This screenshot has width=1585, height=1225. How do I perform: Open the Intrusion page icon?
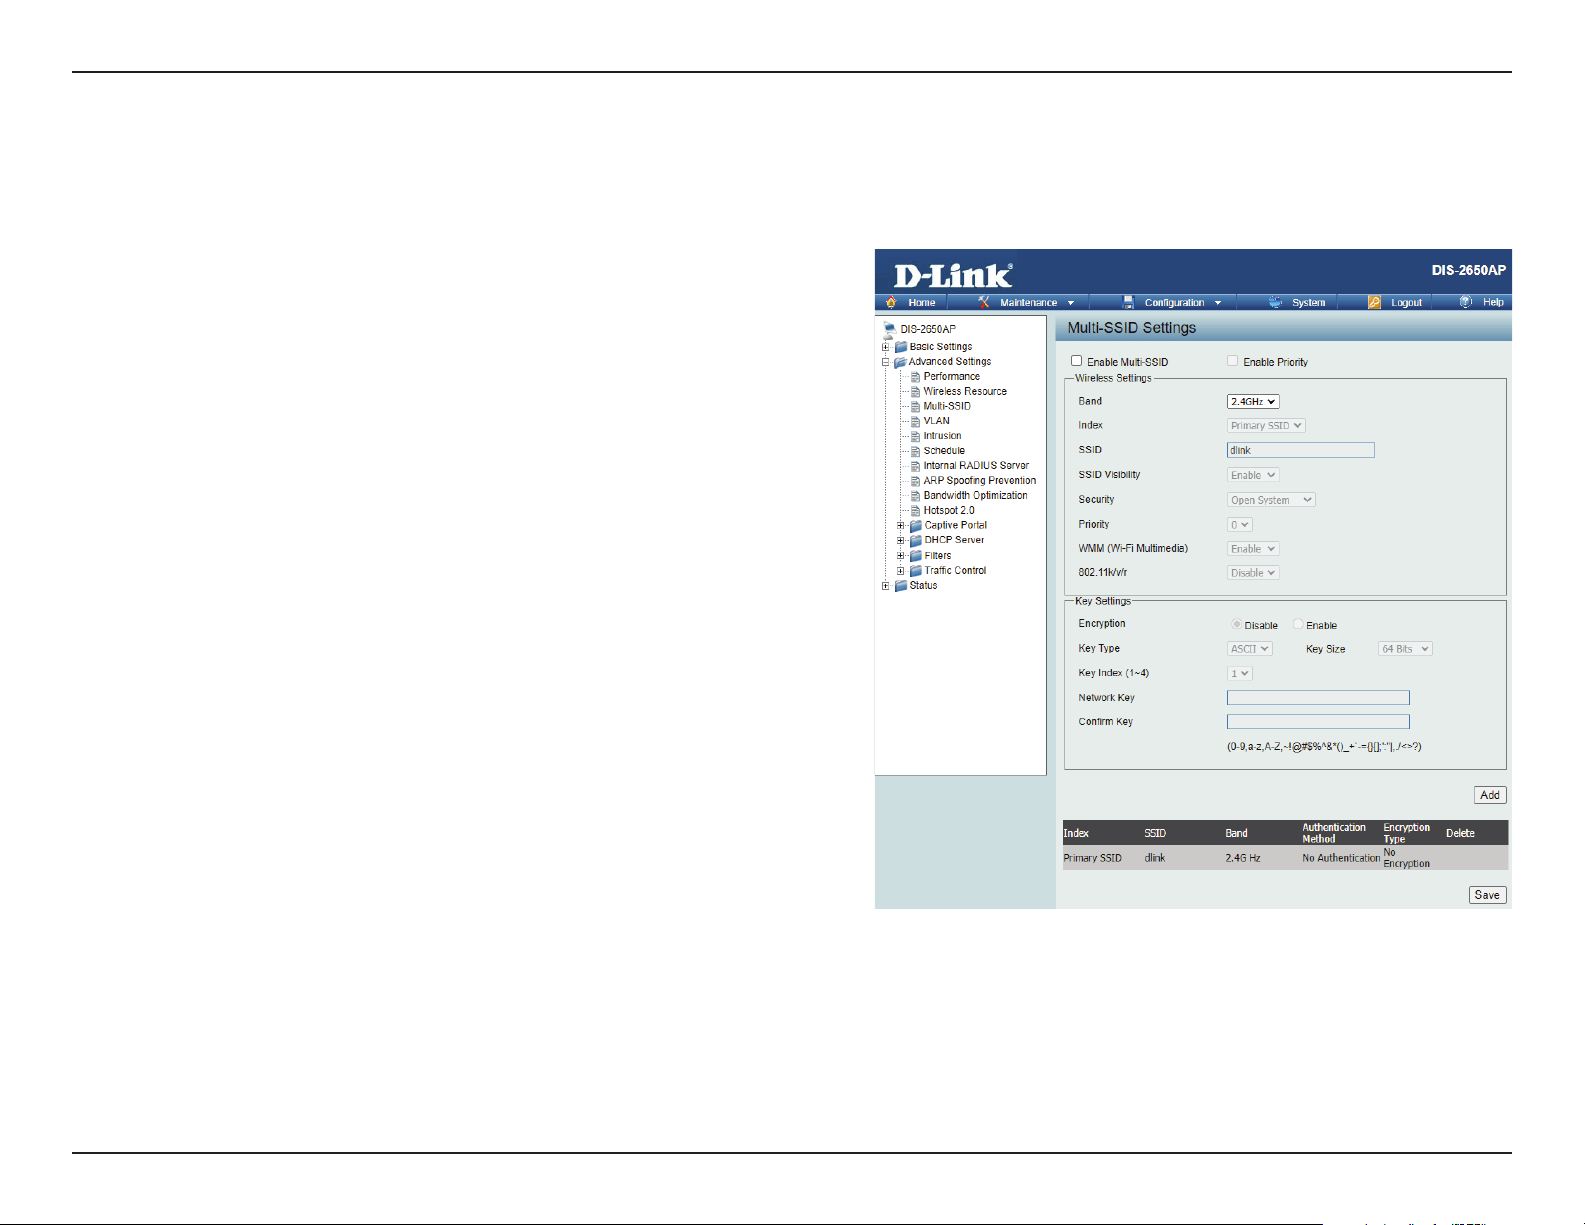[915, 436]
